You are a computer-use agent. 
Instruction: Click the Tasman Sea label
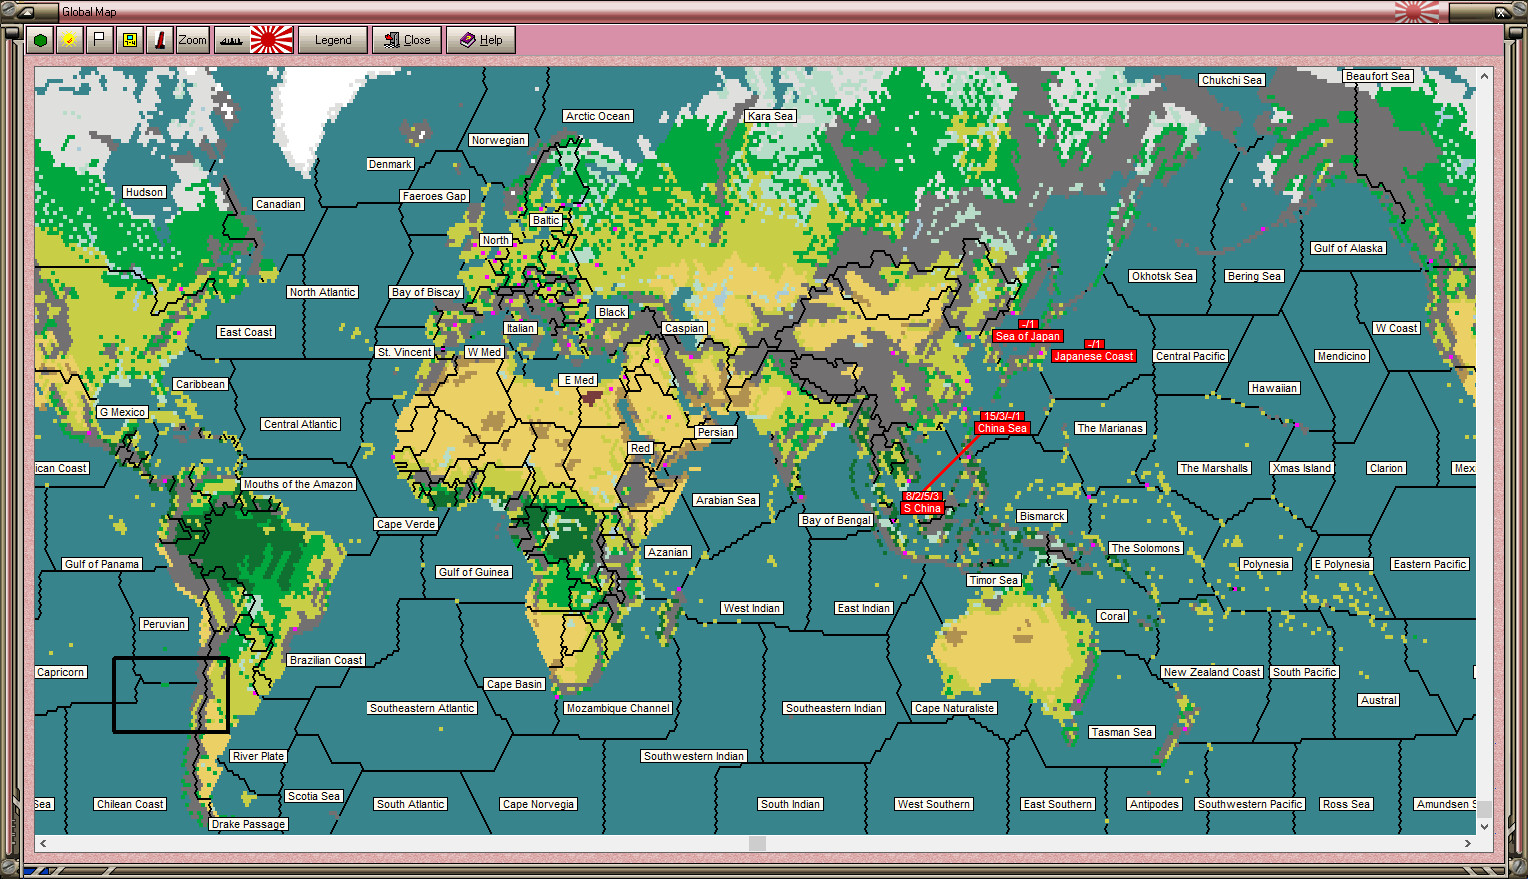1122,732
